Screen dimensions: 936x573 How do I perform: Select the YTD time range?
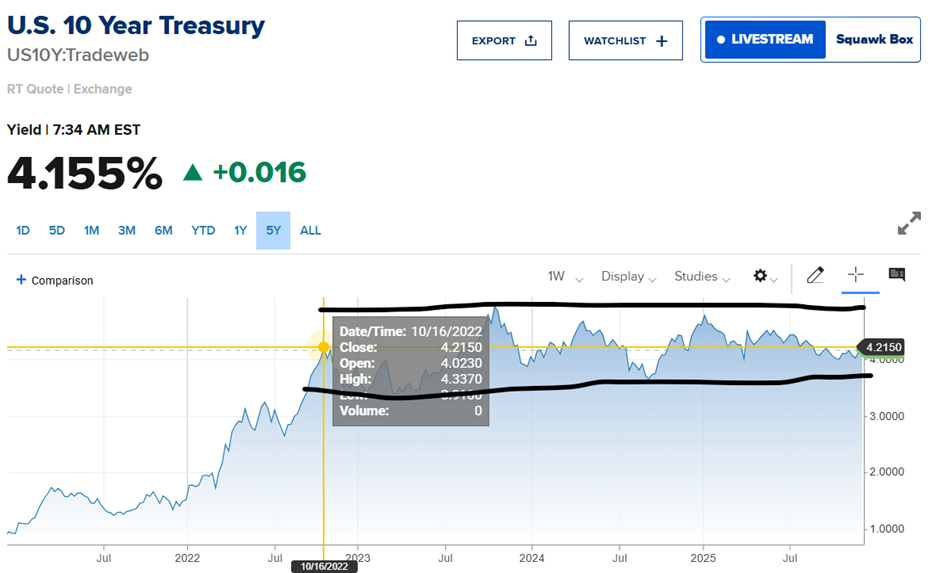[x=203, y=230]
